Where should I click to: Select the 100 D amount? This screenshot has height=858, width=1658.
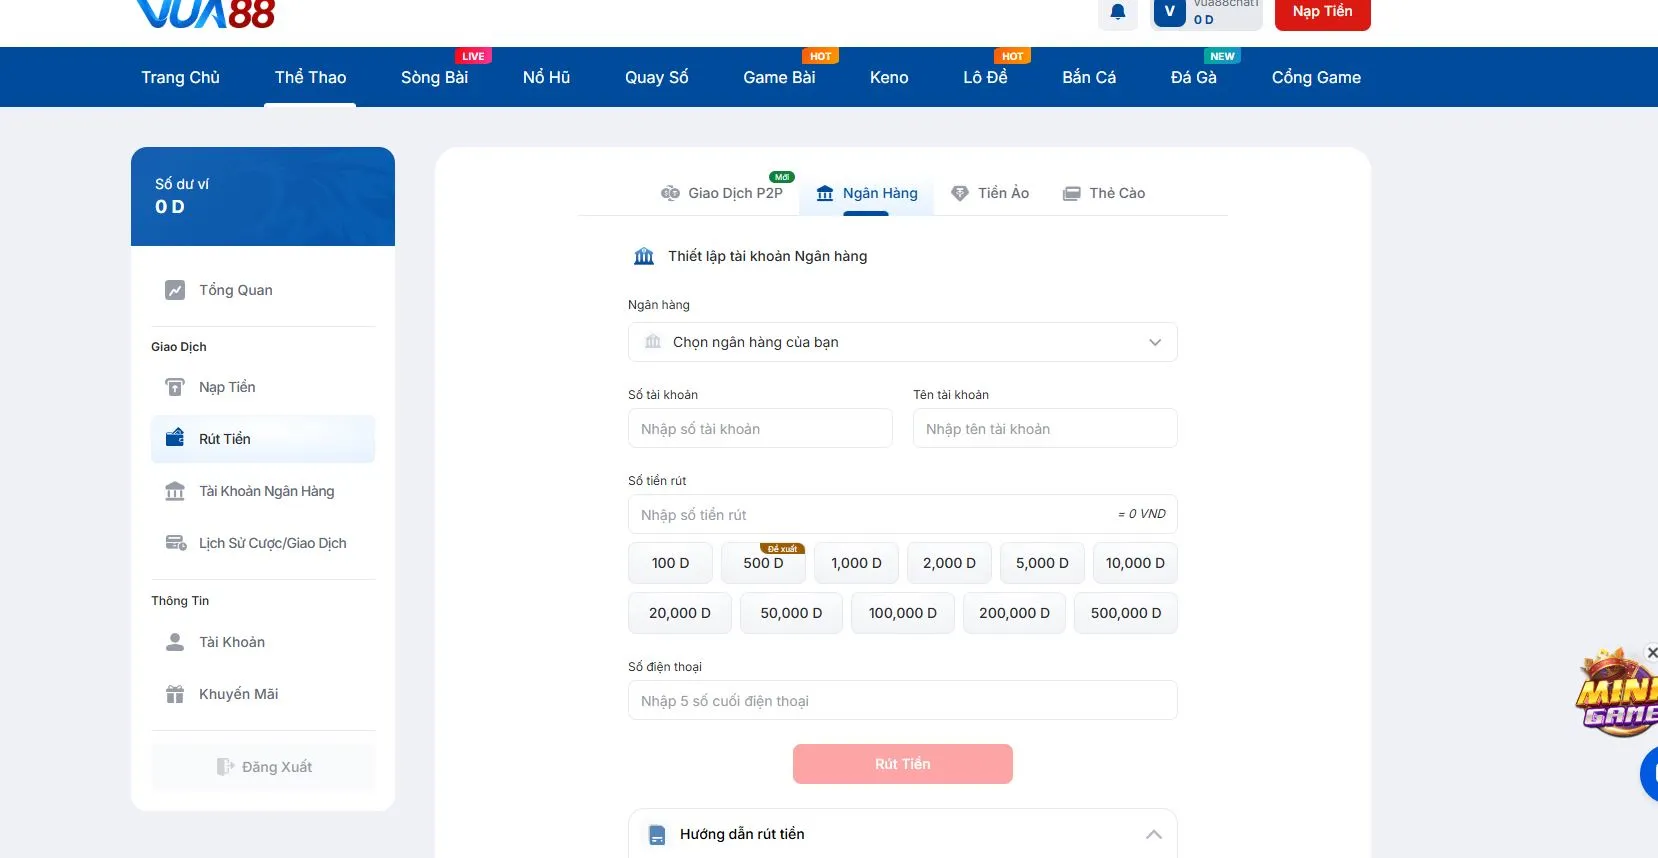click(x=670, y=563)
